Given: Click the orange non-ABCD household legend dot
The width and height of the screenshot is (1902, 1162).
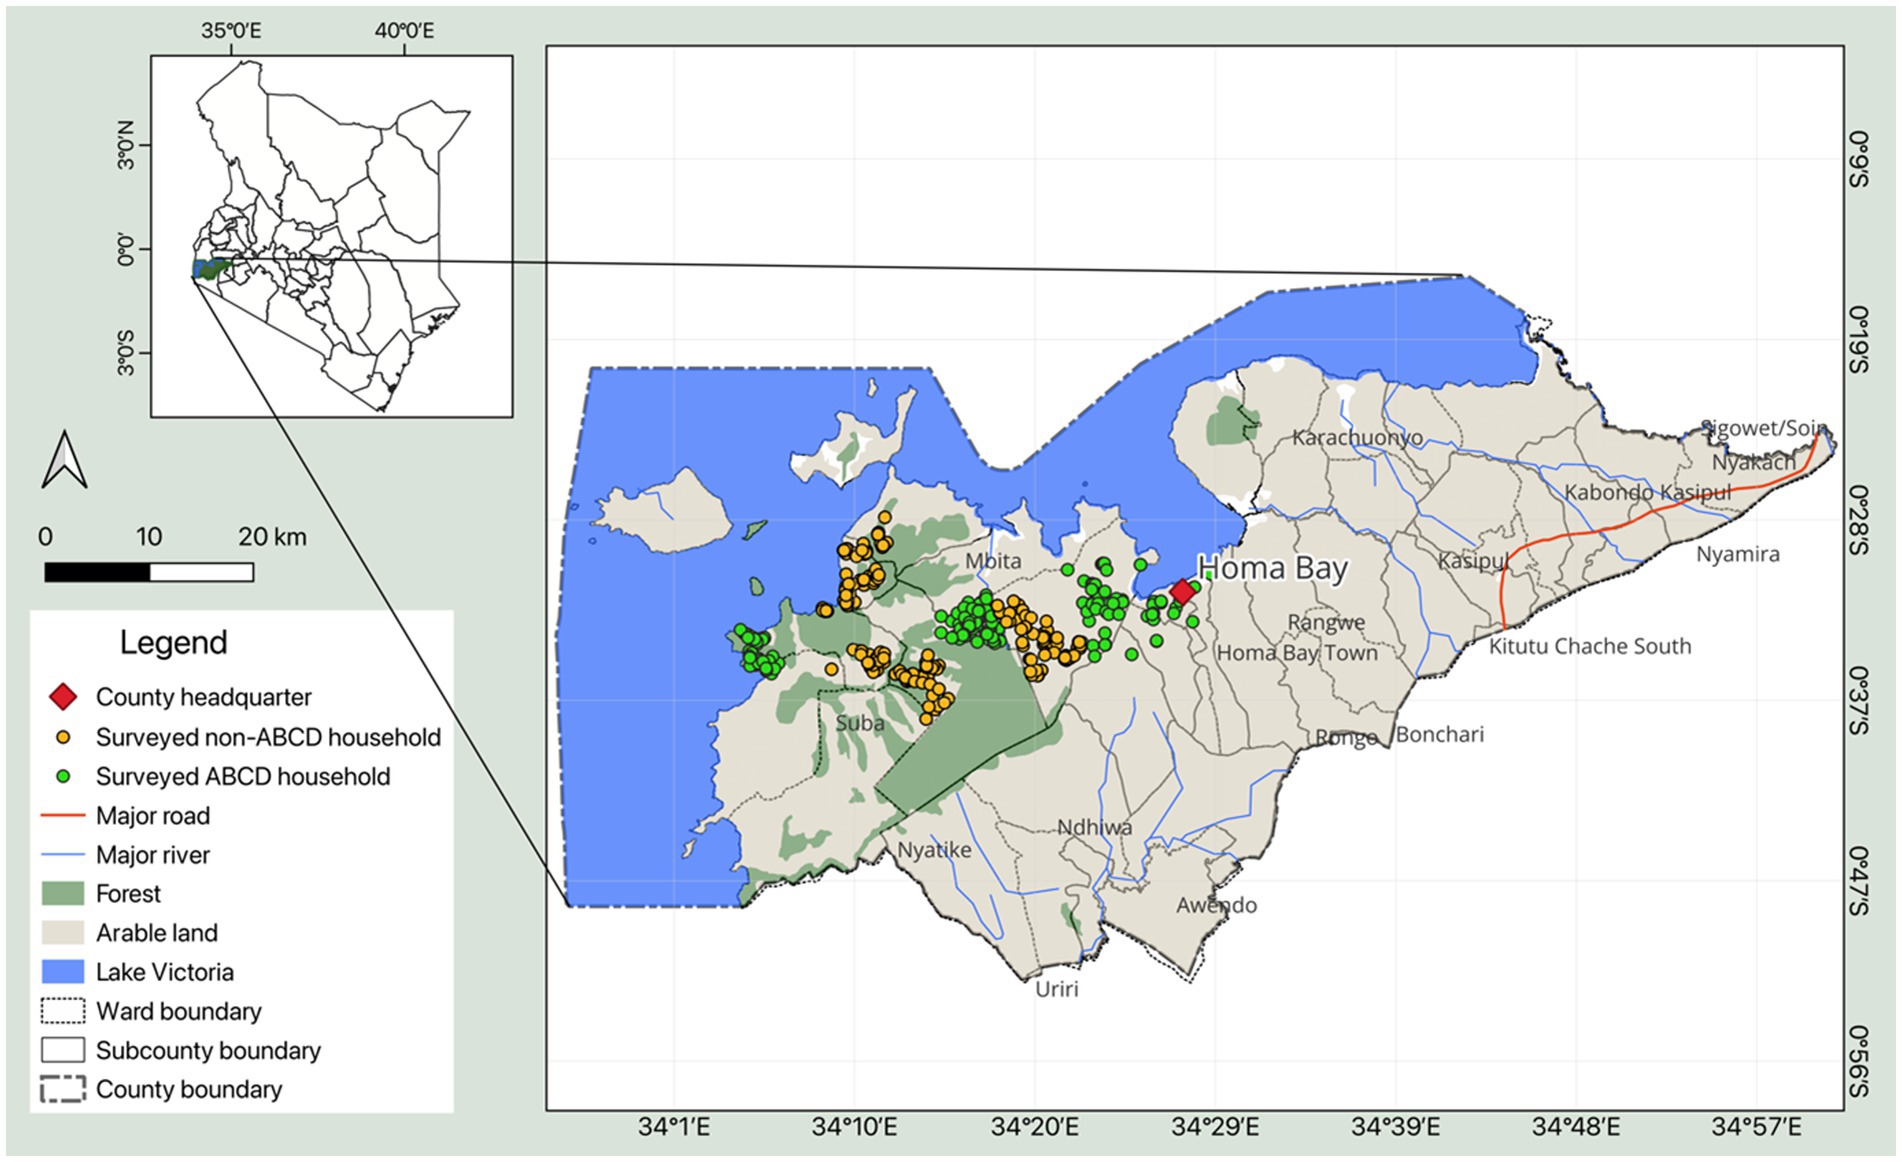Looking at the screenshot, I should point(63,737).
